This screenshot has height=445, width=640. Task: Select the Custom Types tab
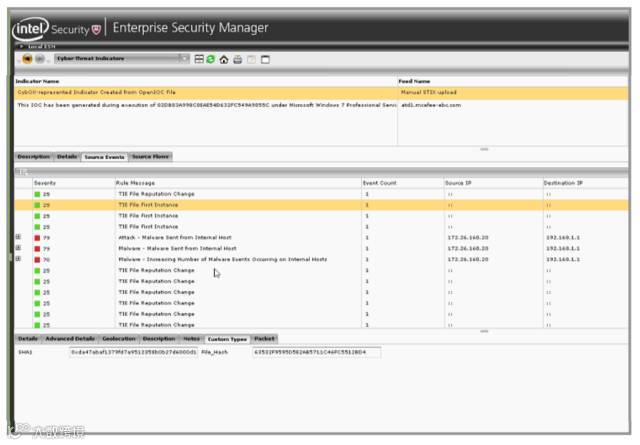click(227, 339)
